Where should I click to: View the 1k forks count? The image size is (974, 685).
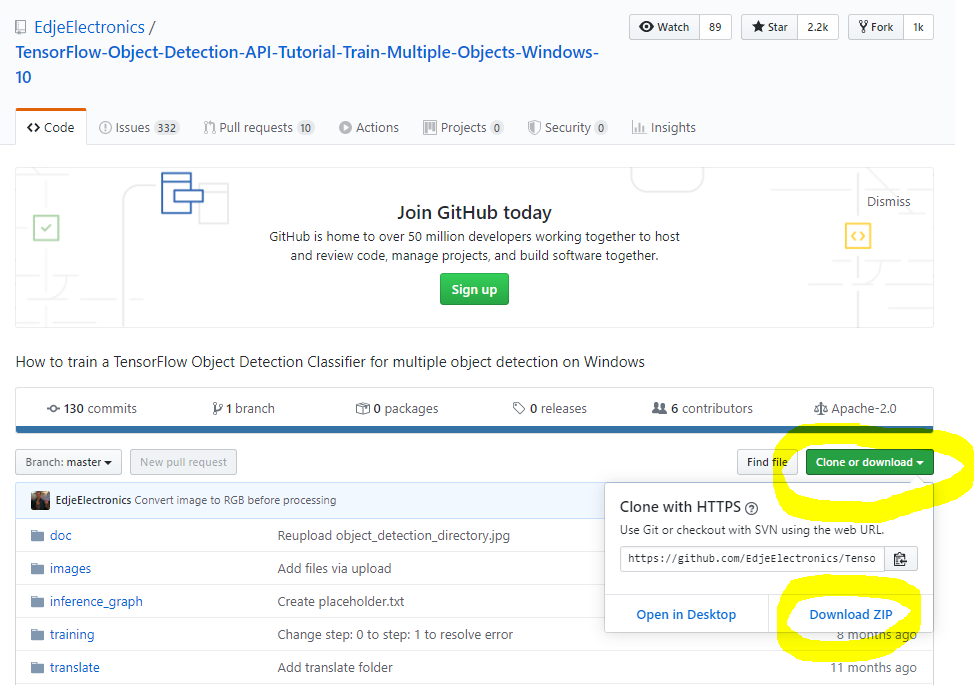pos(918,27)
